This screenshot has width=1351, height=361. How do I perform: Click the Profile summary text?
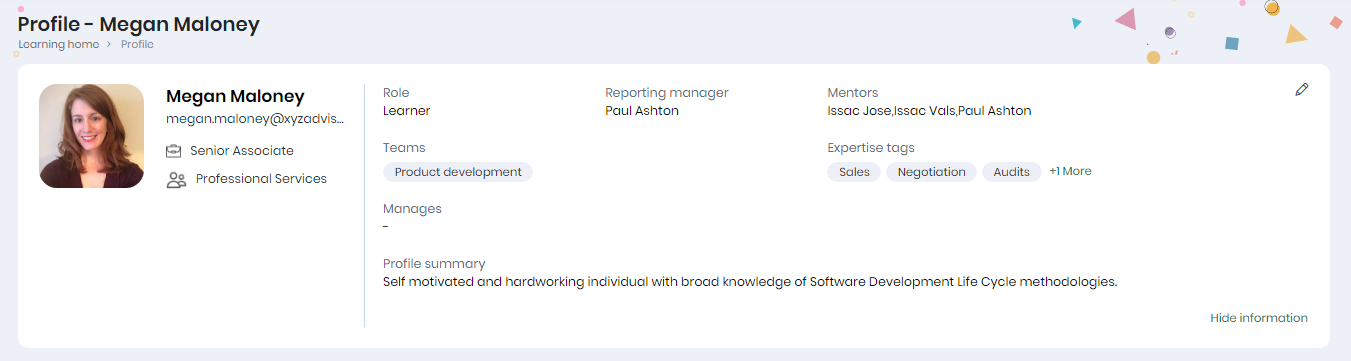point(750,282)
